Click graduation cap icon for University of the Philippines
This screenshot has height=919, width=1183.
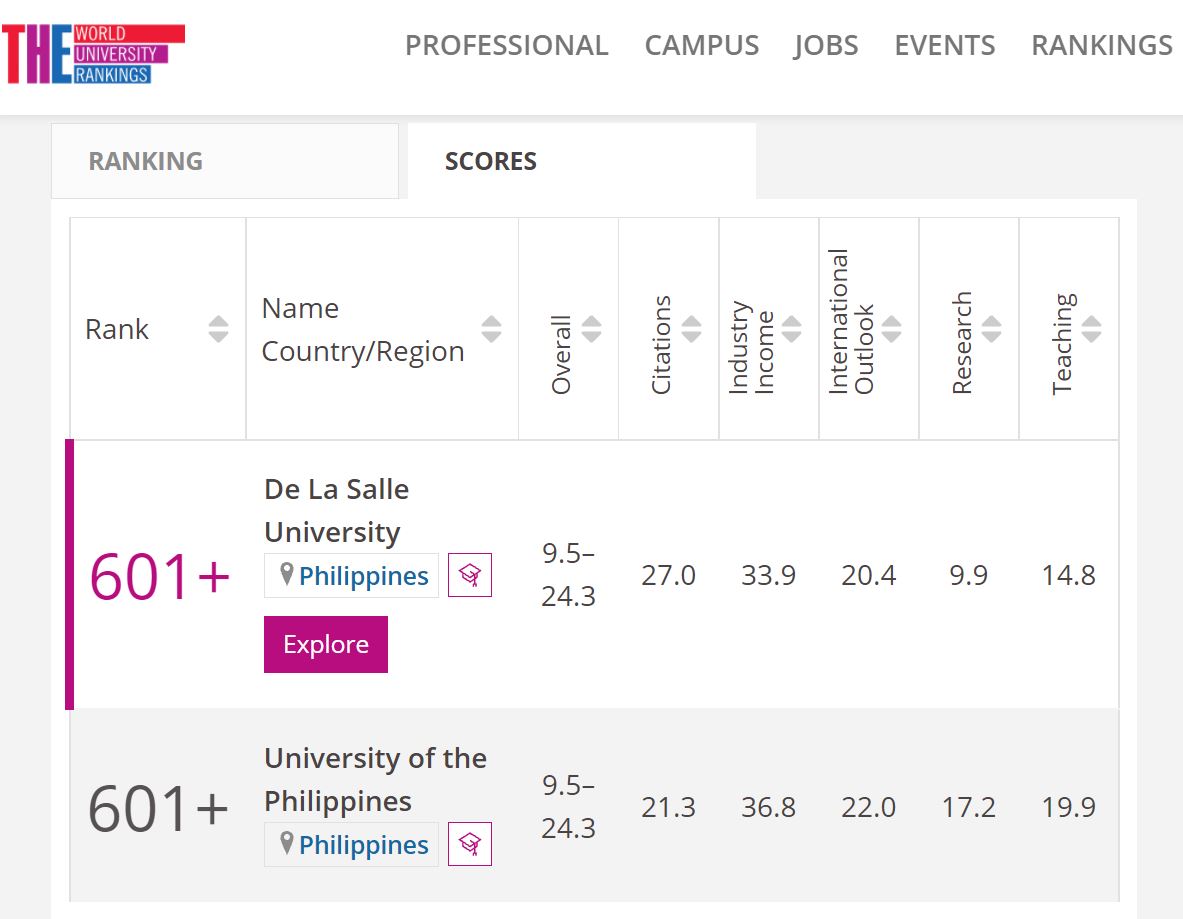pos(470,844)
